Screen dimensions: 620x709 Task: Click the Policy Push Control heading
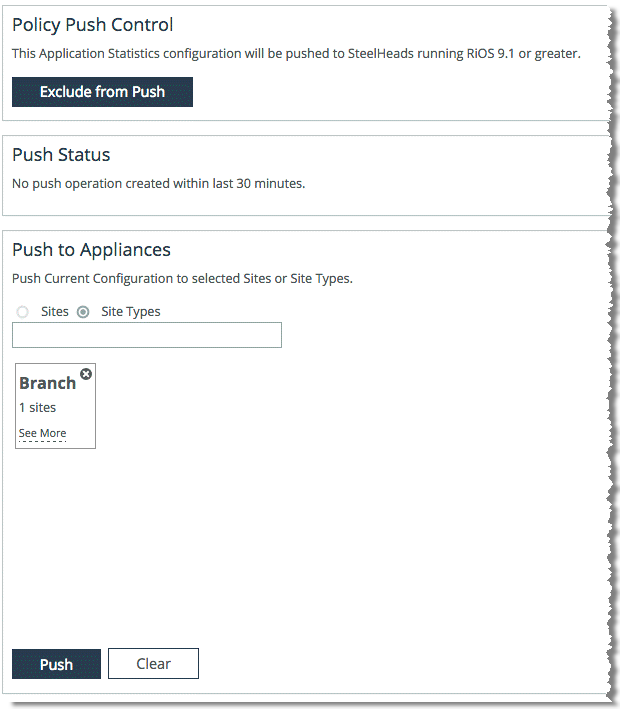(93, 25)
